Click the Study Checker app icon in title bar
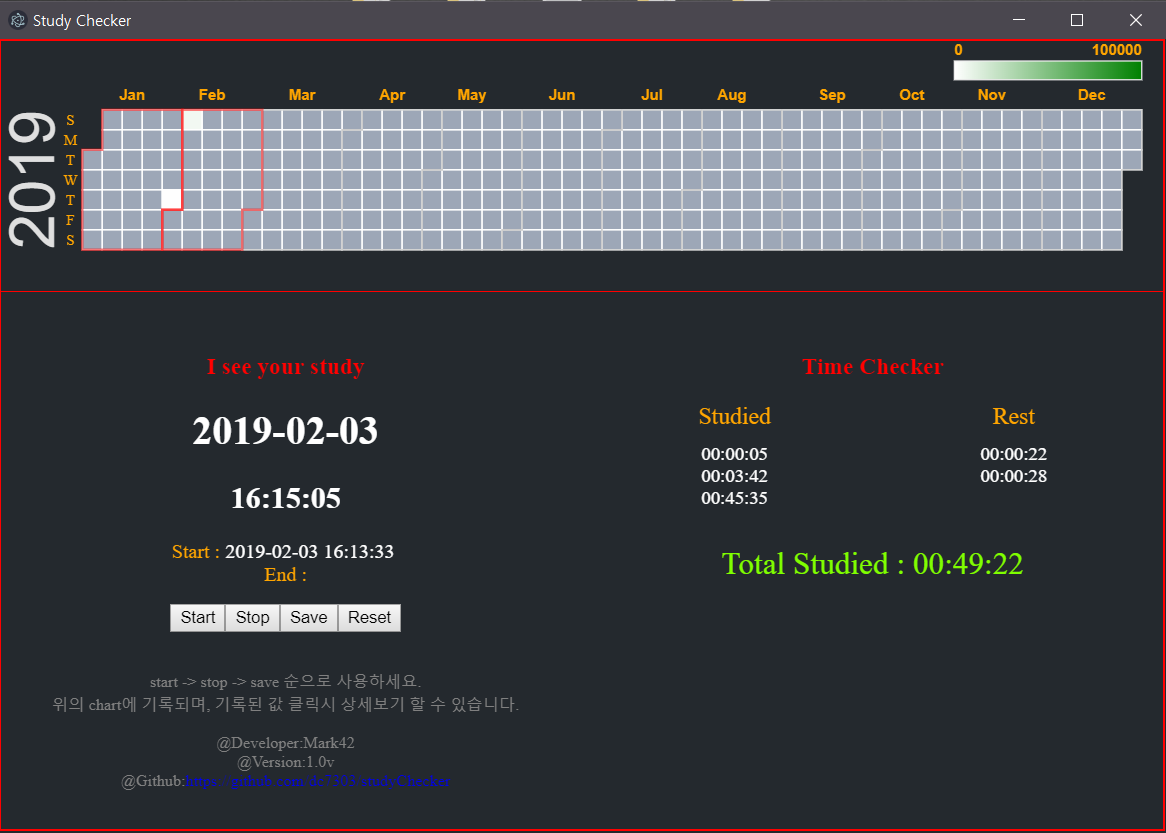The height and width of the screenshot is (833, 1166). (17, 20)
